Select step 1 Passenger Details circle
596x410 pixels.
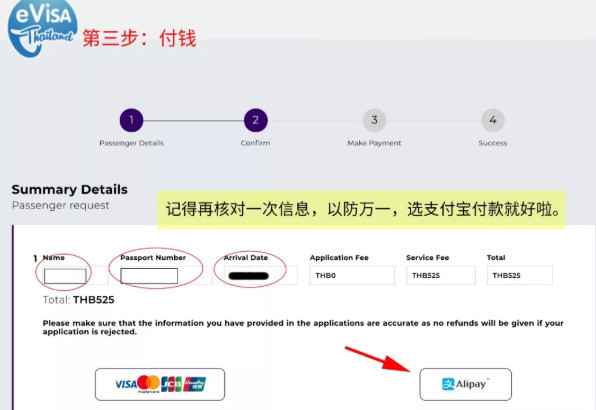coord(131,120)
